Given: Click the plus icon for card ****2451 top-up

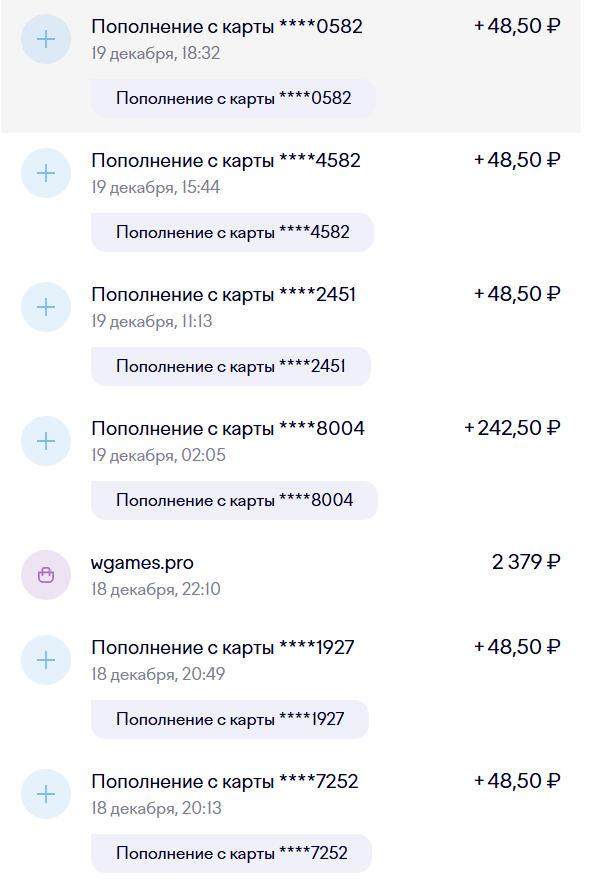Looking at the screenshot, I should (46, 307).
